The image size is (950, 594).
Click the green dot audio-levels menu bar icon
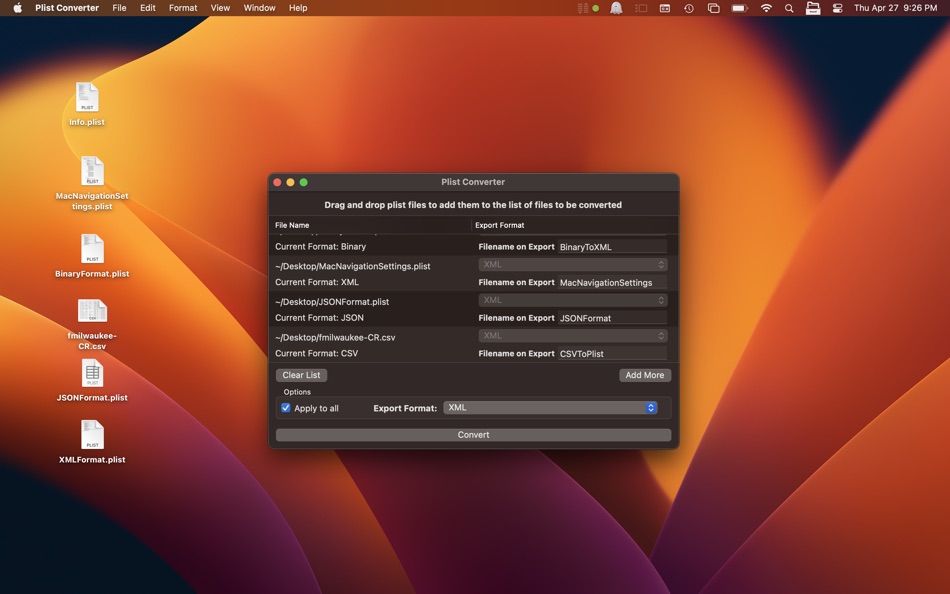tap(588, 8)
